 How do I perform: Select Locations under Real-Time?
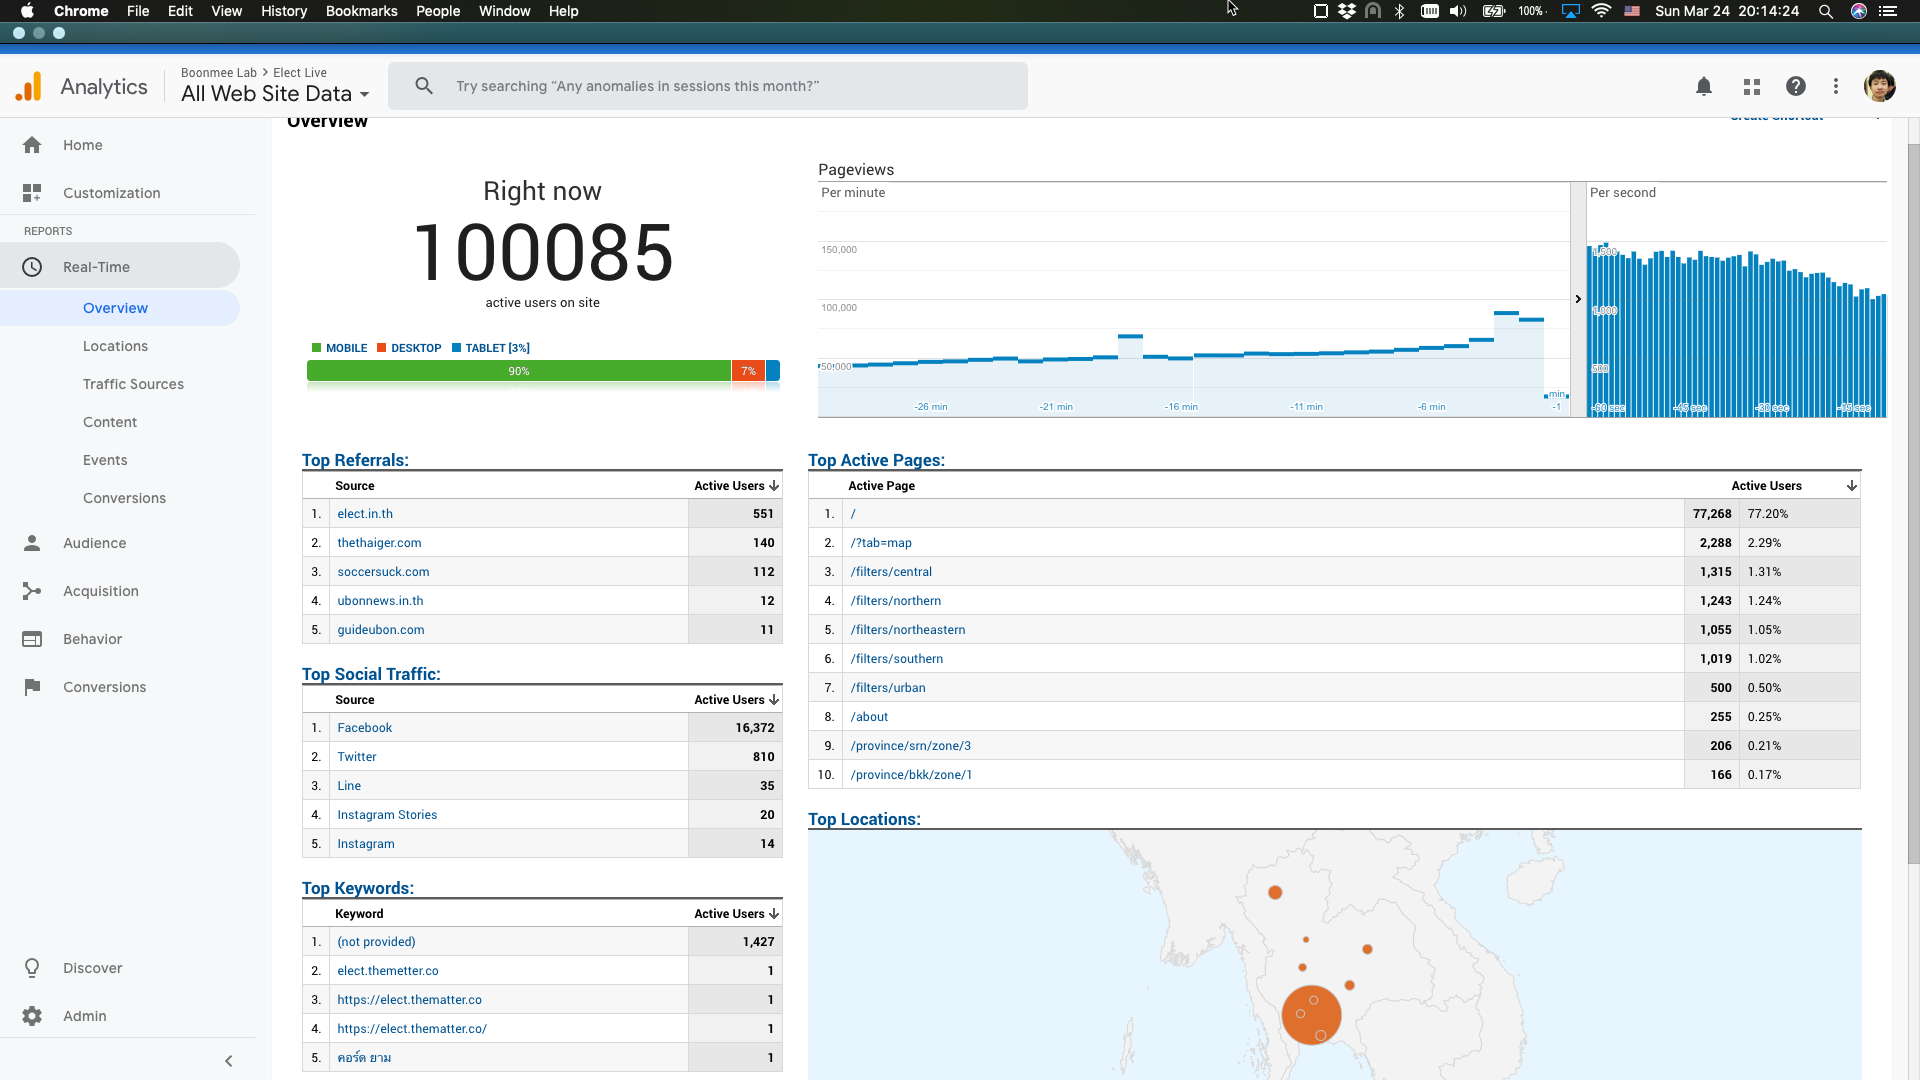[x=115, y=346]
